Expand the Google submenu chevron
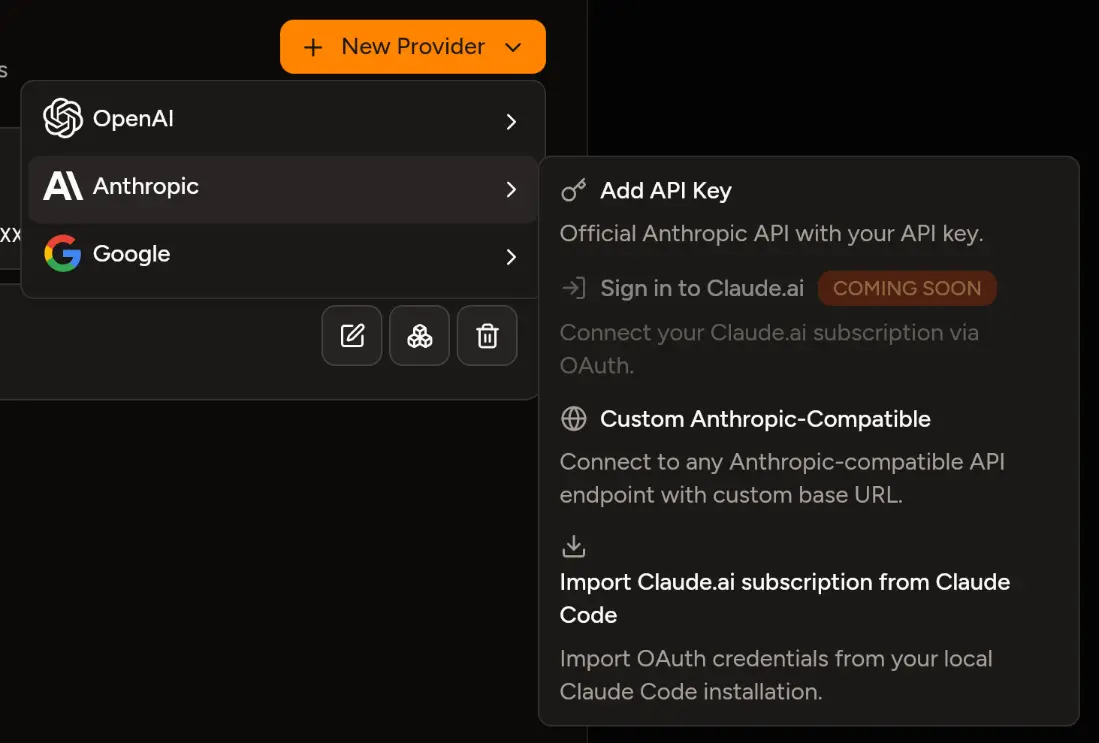 (x=511, y=257)
